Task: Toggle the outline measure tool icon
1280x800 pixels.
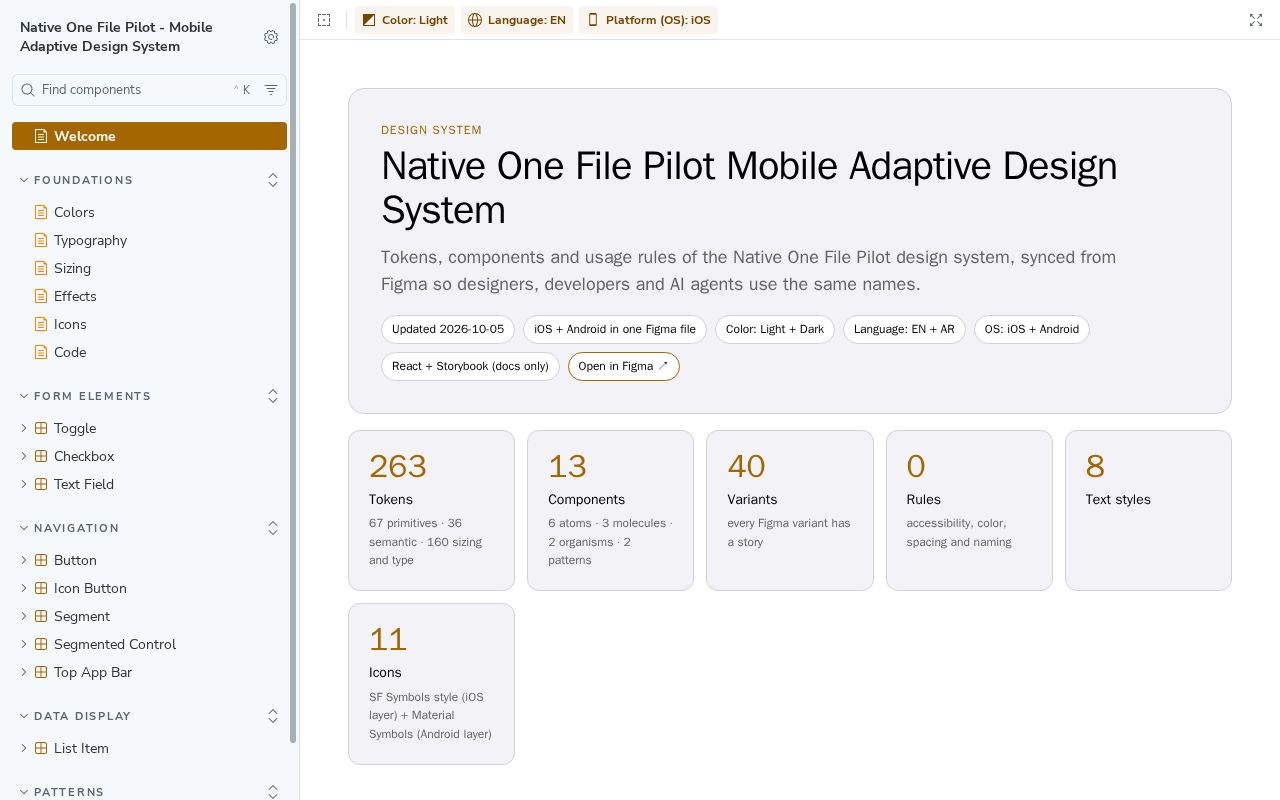Action: (x=324, y=20)
